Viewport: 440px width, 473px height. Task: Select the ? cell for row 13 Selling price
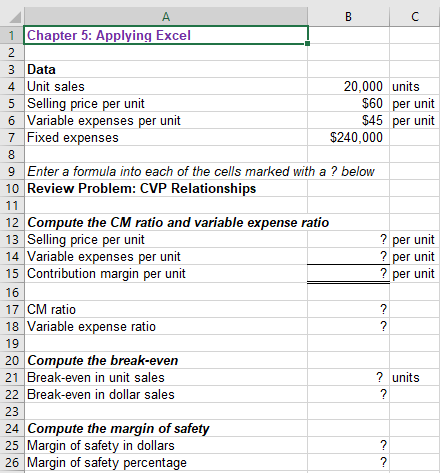click(x=348, y=239)
